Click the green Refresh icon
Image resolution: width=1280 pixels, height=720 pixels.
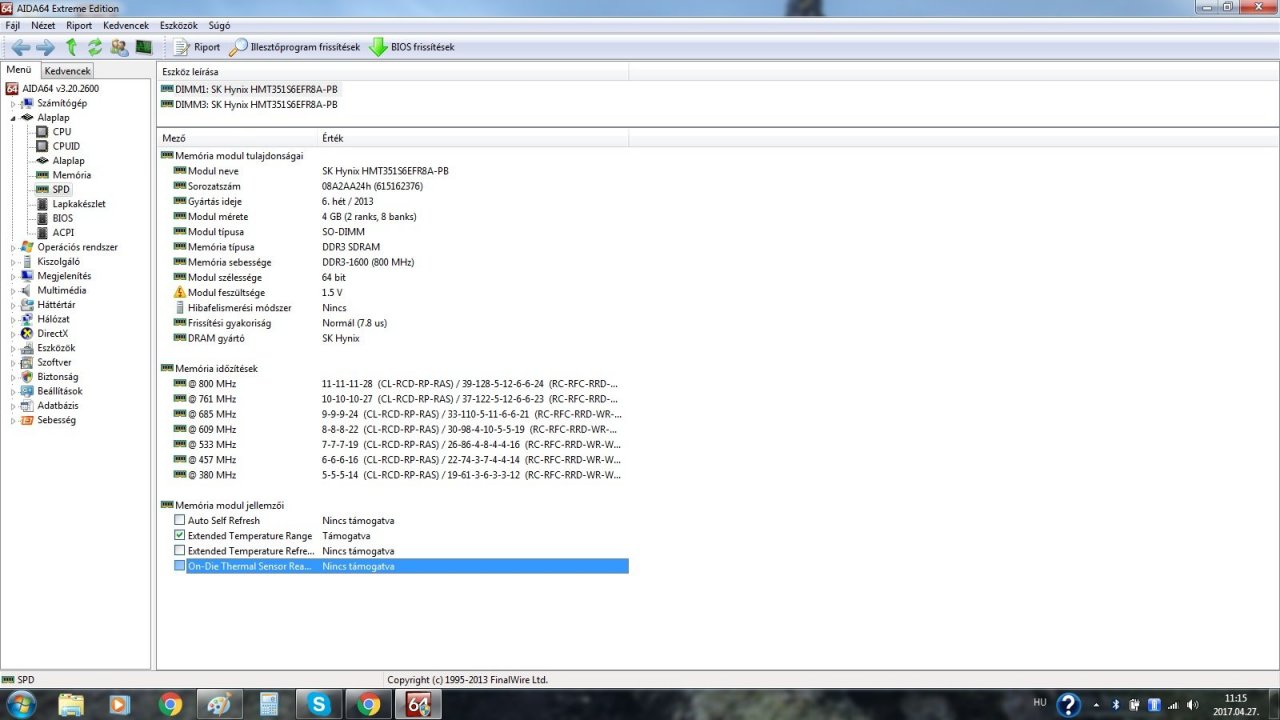95,47
